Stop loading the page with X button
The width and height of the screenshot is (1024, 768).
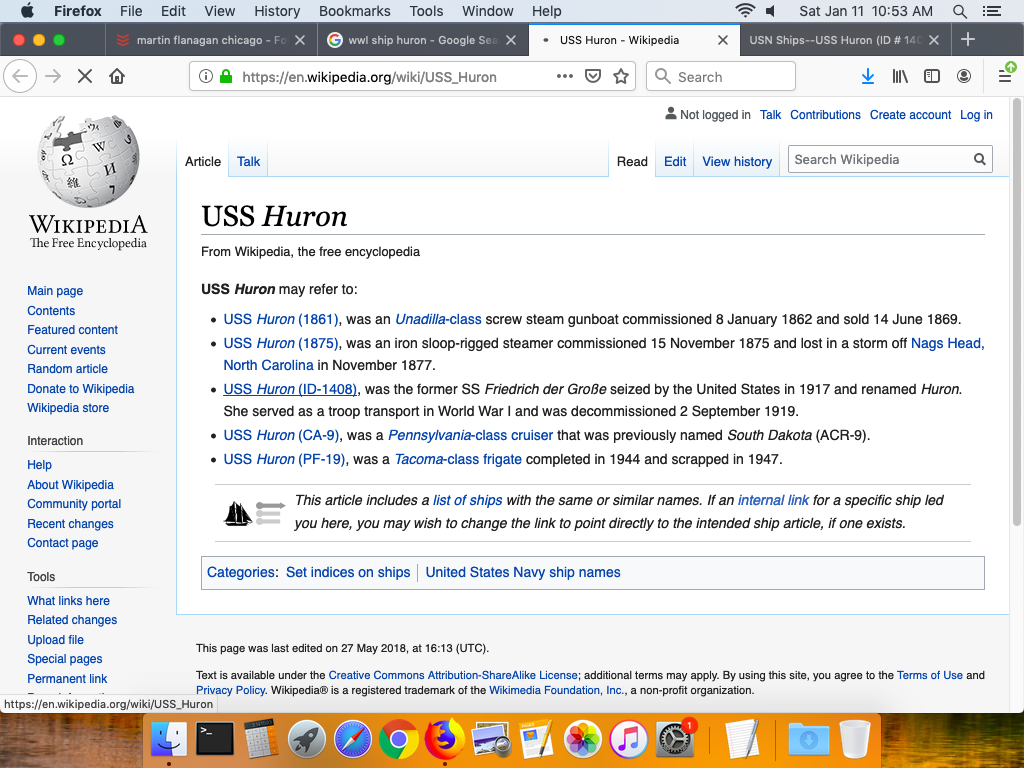click(x=85, y=76)
